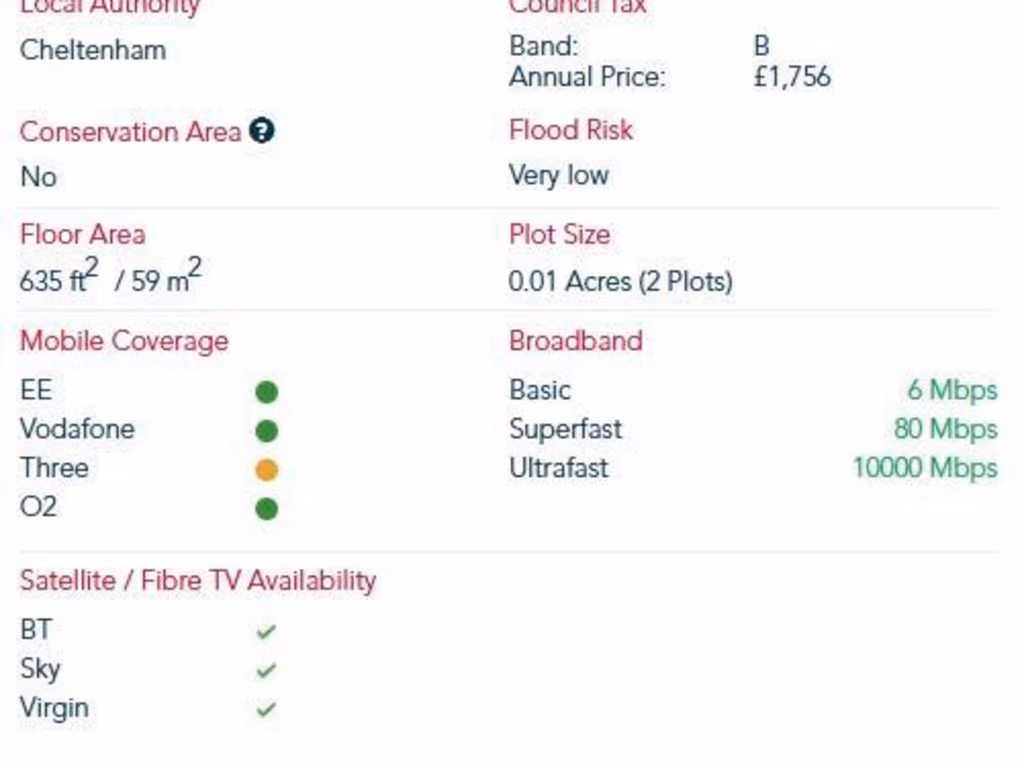Click the Floor Area heading

coord(83,235)
